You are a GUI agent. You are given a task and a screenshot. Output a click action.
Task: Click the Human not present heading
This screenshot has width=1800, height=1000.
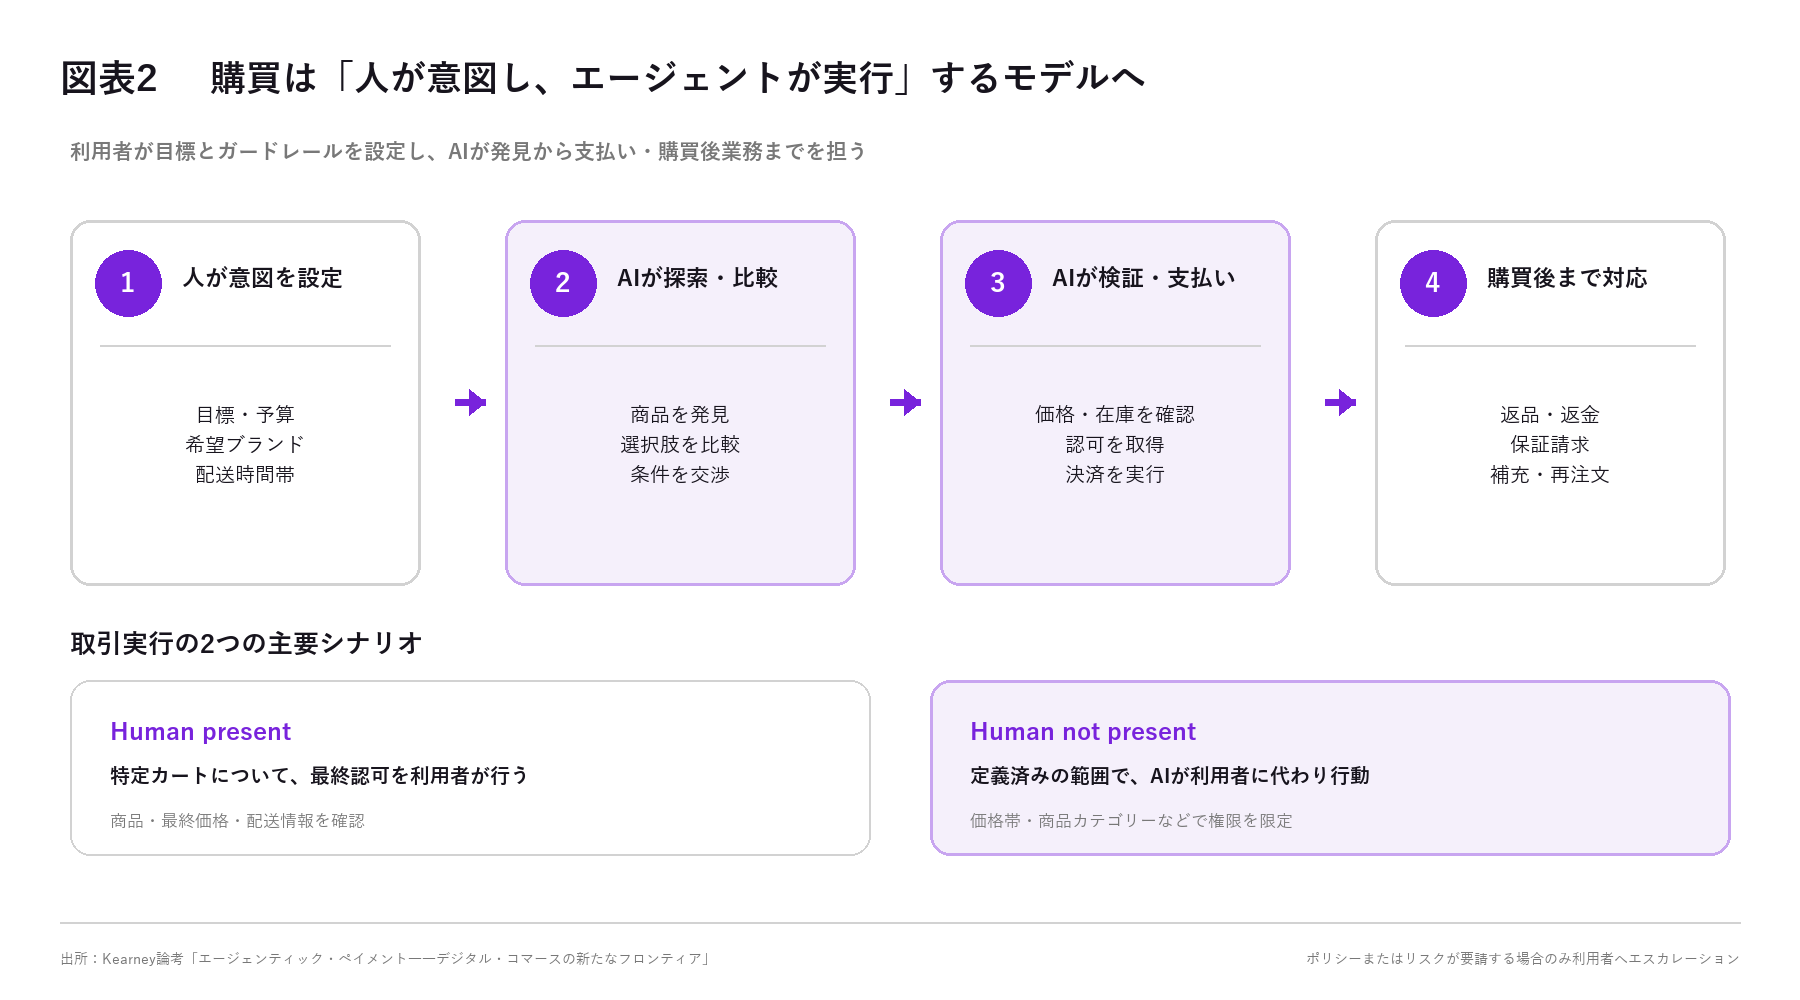[x=1083, y=732]
